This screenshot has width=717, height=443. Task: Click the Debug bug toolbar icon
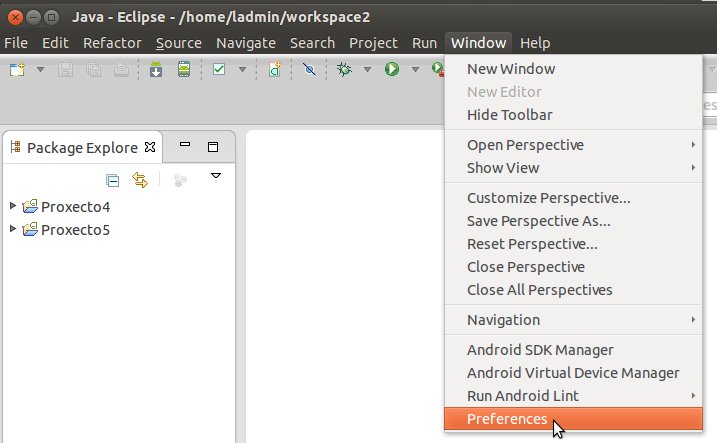[x=344, y=69]
